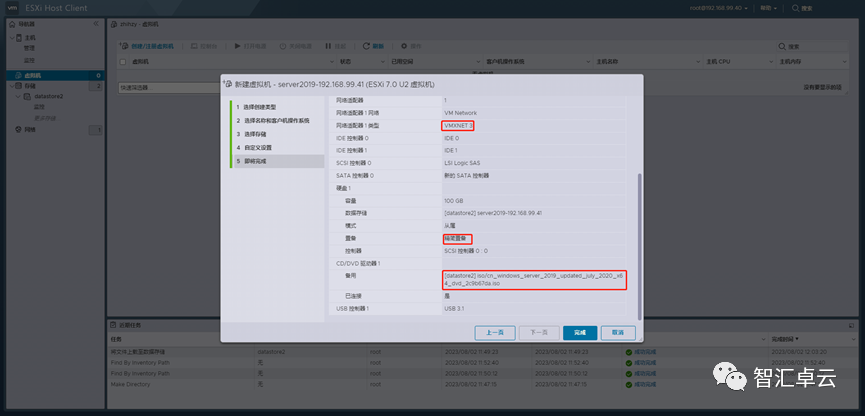The image size is (865, 416).
Task: Click green success icon for datastore2 upload task
Action: tap(628, 351)
